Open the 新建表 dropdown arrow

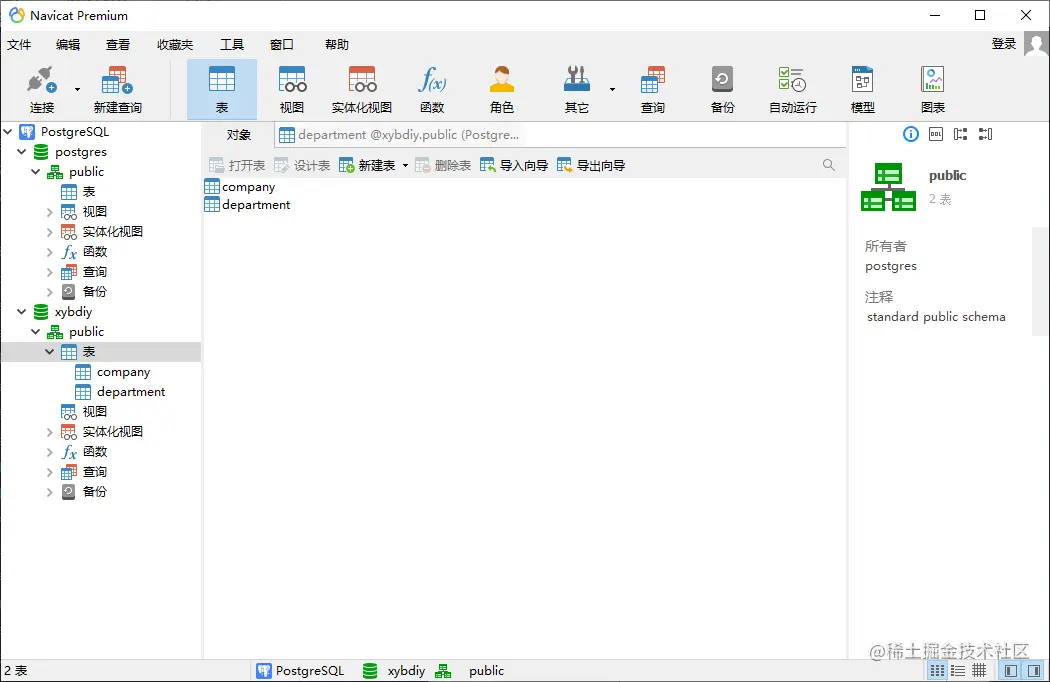tap(405, 165)
